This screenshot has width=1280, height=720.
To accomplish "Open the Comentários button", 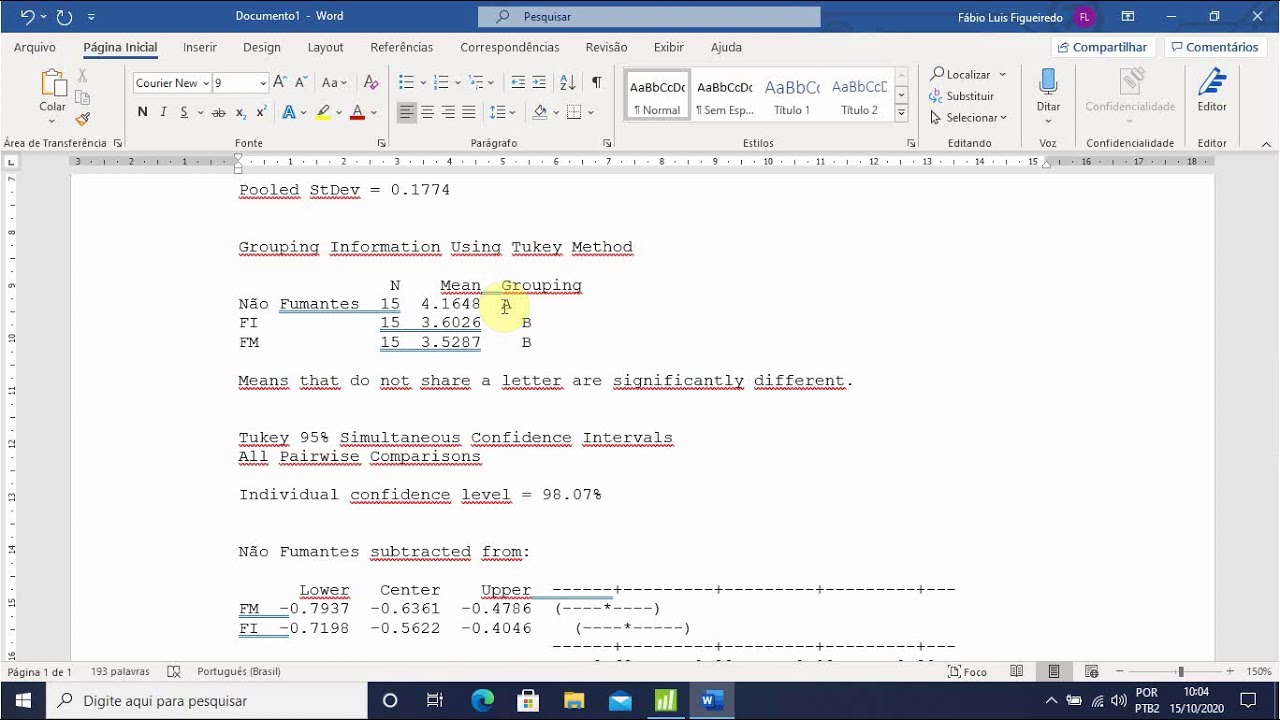I will [1215, 47].
